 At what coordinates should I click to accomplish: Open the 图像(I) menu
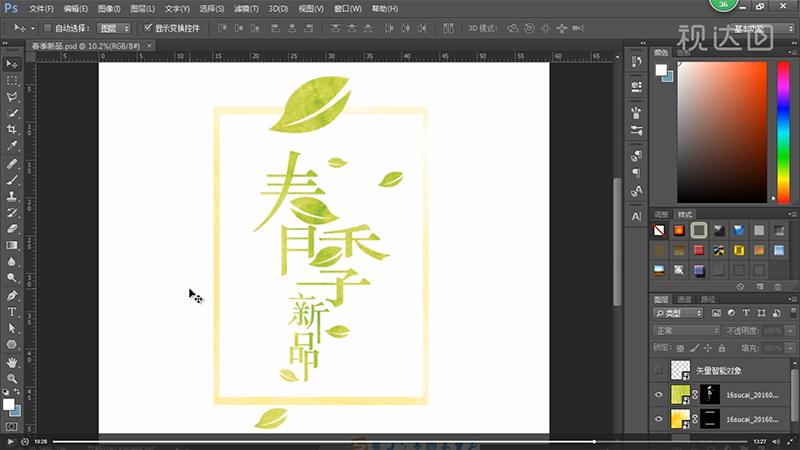tap(109, 9)
